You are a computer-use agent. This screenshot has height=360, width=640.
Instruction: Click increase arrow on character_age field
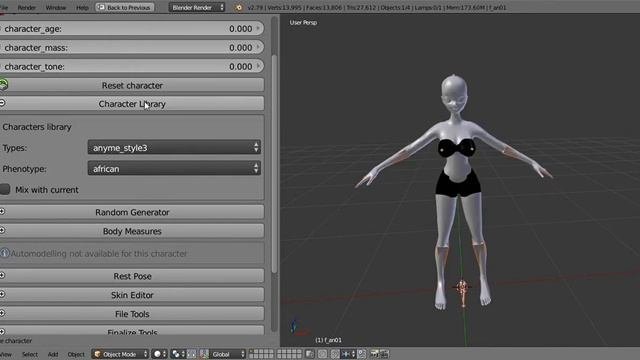point(258,28)
